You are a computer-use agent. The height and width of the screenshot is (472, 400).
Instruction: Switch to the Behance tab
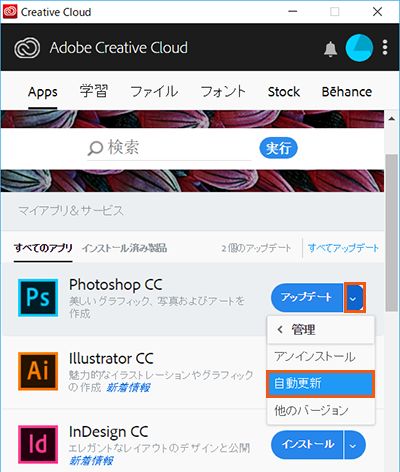[x=347, y=91]
